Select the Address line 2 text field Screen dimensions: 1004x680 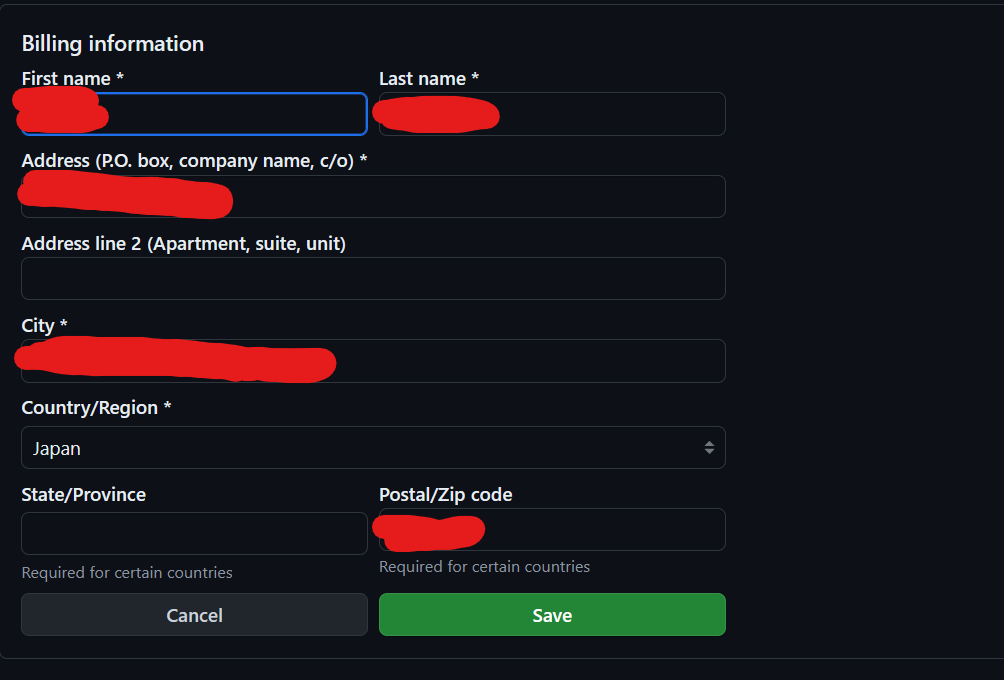pos(373,278)
